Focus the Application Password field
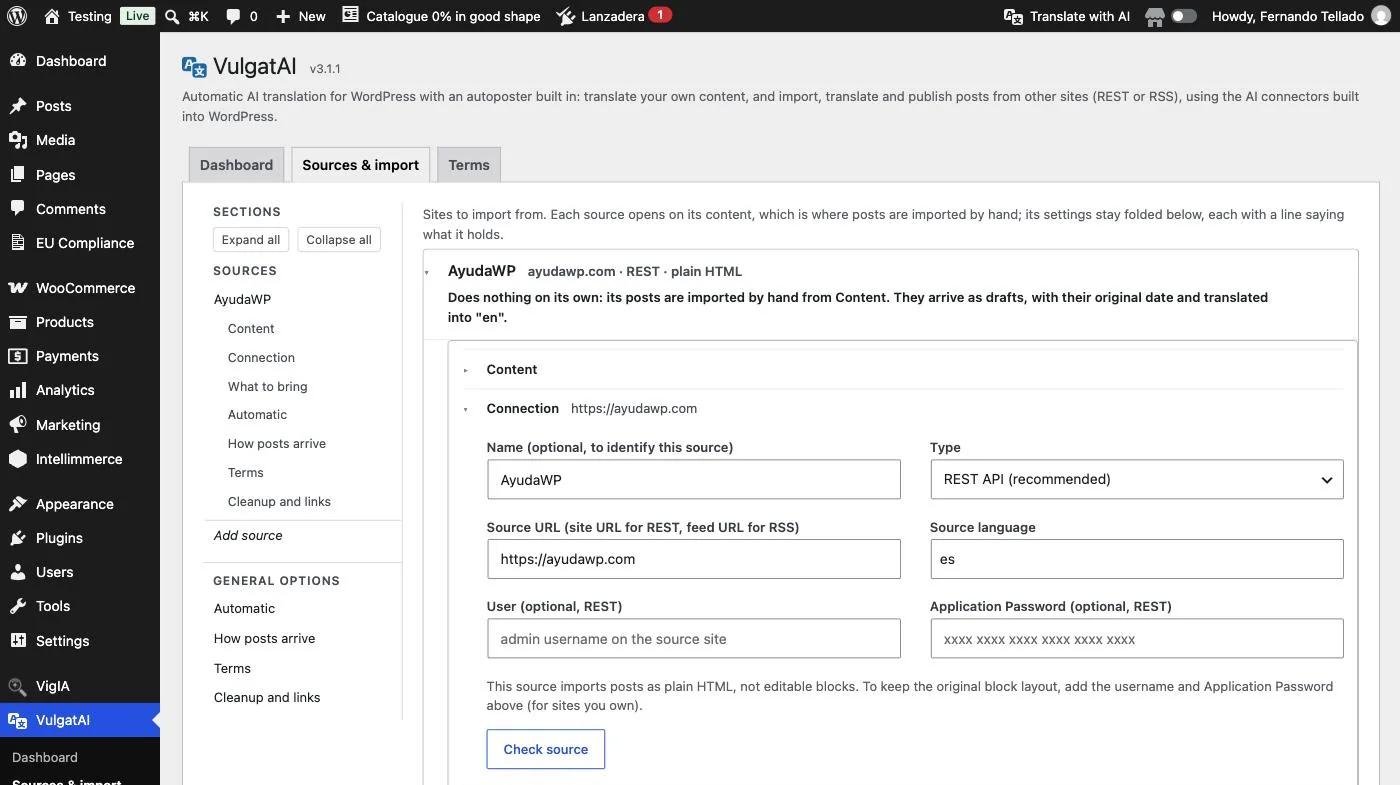Image resolution: width=1400 pixels, height=785 pixels. [x=1136, y=639]
